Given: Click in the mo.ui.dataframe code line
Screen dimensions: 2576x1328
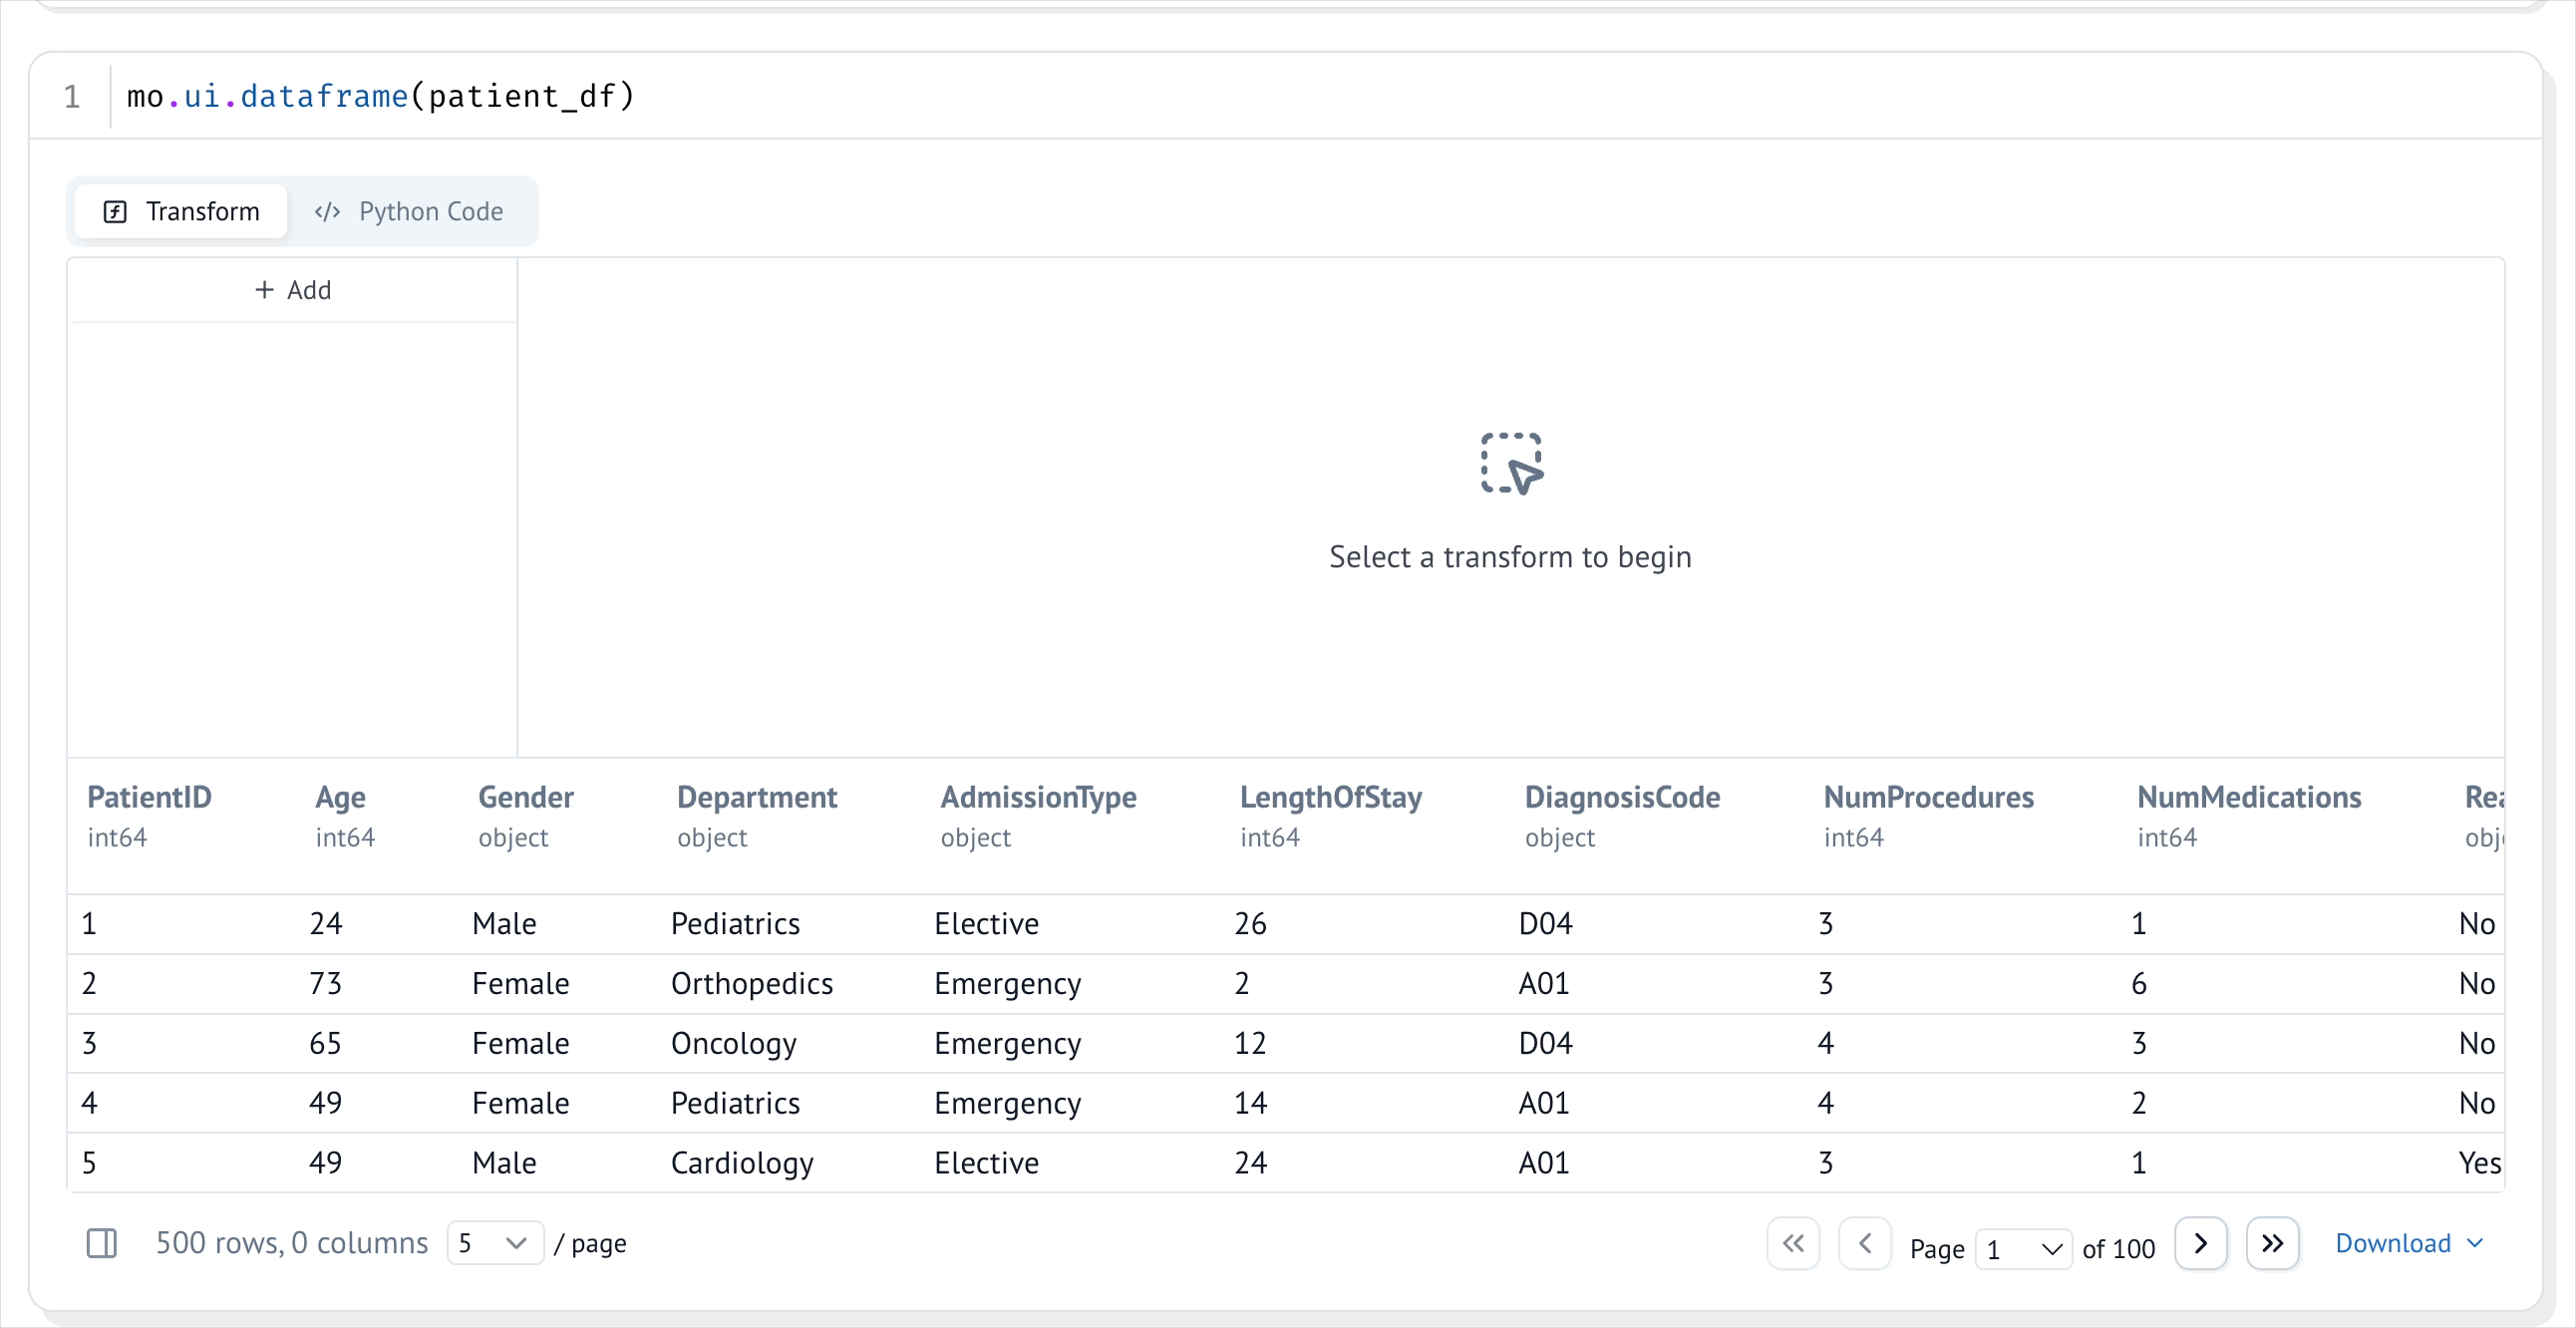Looking at the screenshot, I should click(380, 96).
